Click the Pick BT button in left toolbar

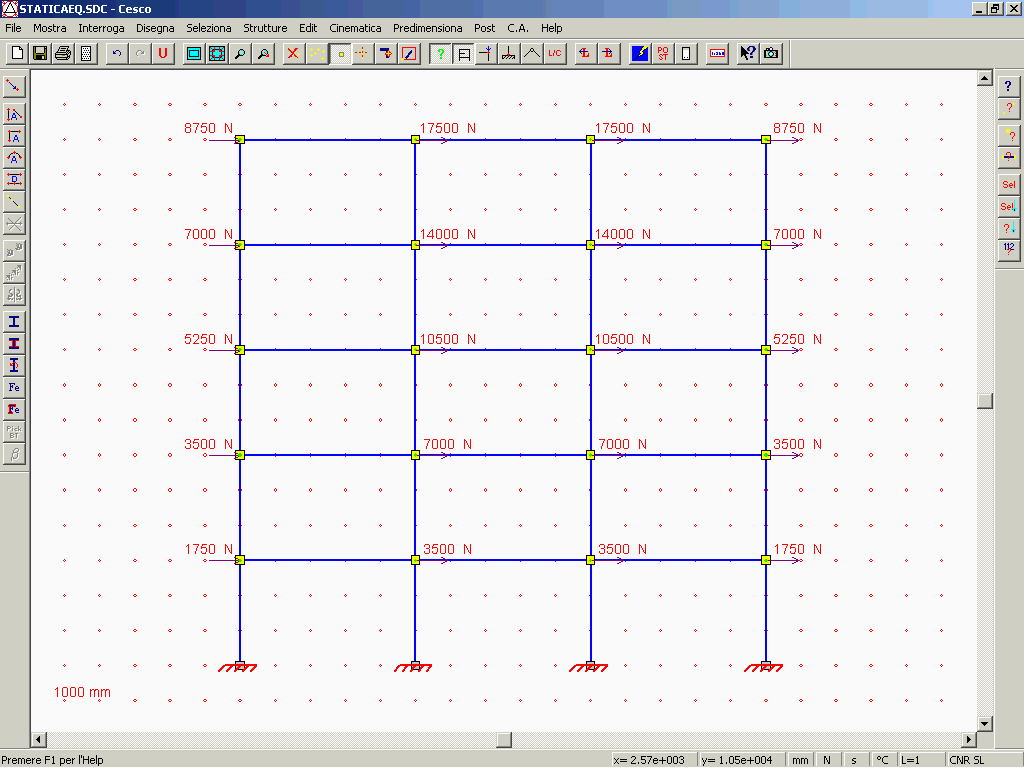tap(14, 432)
